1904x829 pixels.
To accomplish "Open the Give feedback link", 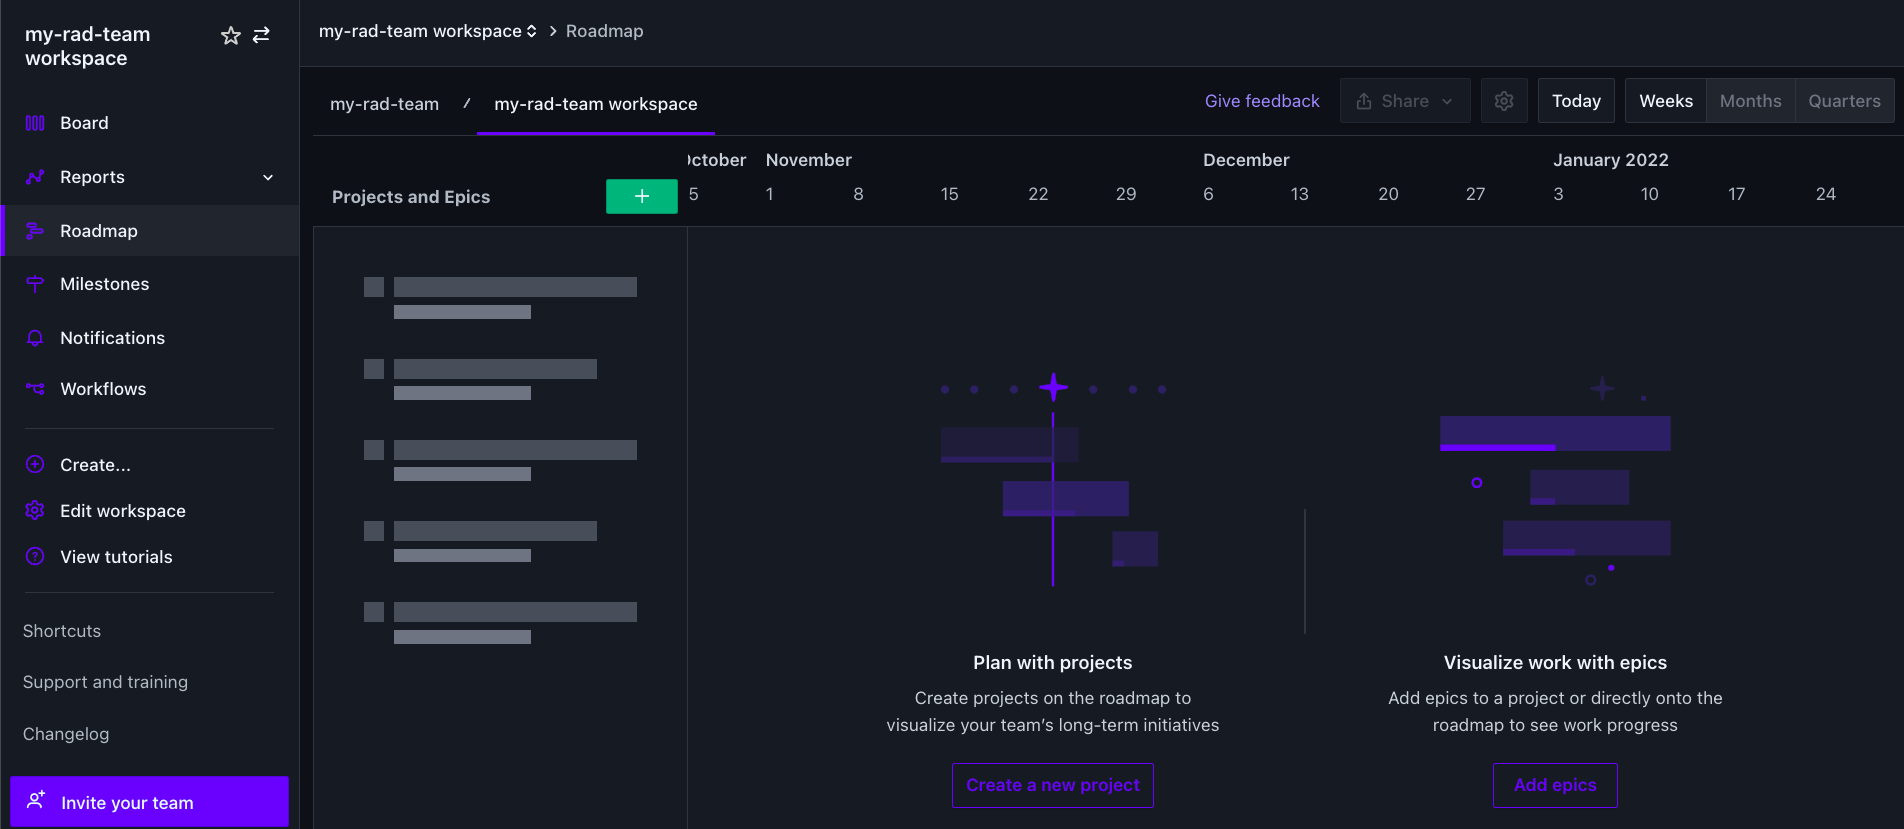I will click(x=1261, y=101).
